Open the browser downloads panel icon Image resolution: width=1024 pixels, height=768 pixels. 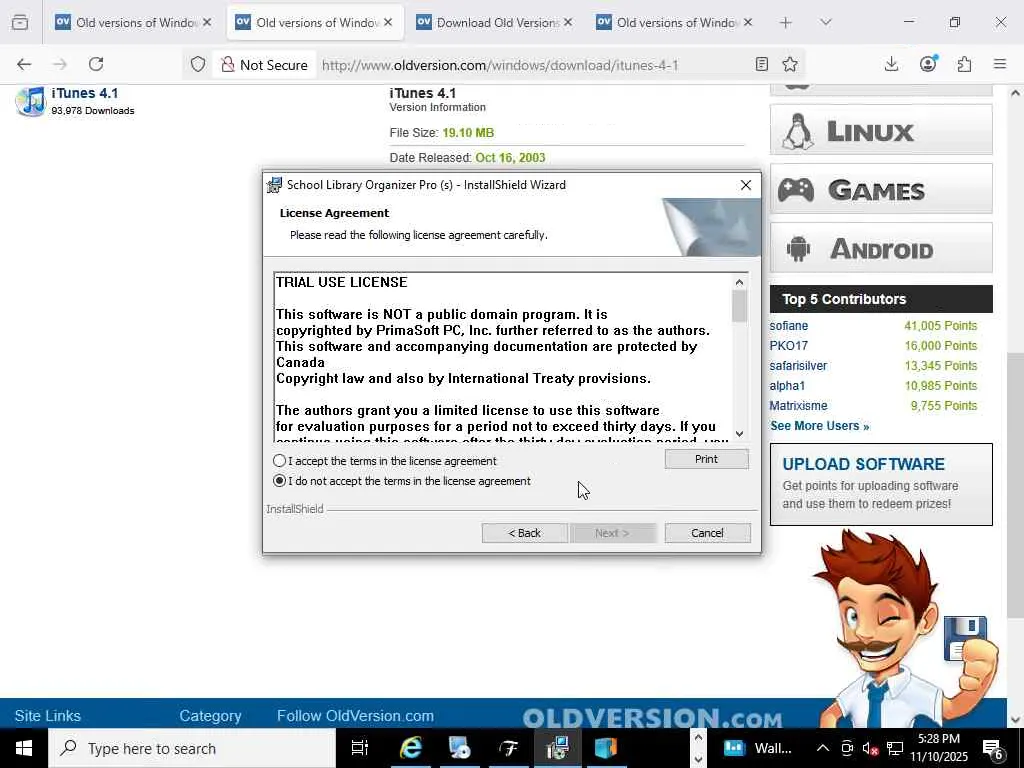pos(891,64)
